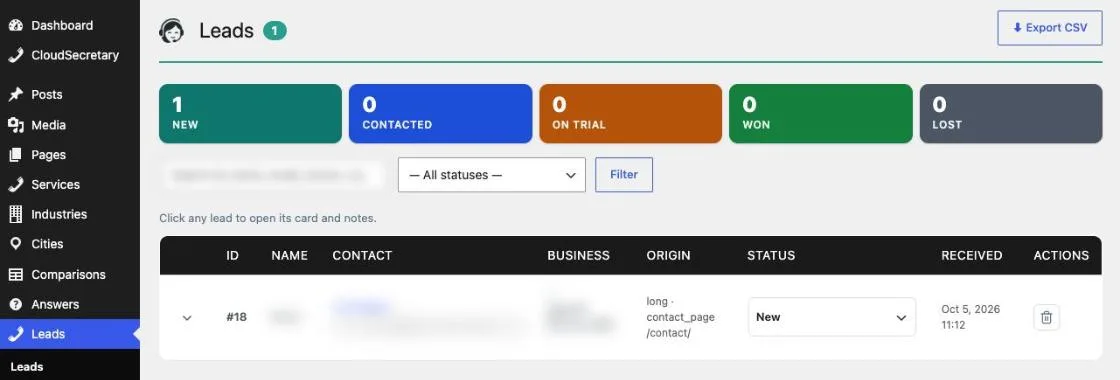Delete lead #18 with trash icon
Viewport: 1120px width, 380px height.
click(x=1046, y=317)
